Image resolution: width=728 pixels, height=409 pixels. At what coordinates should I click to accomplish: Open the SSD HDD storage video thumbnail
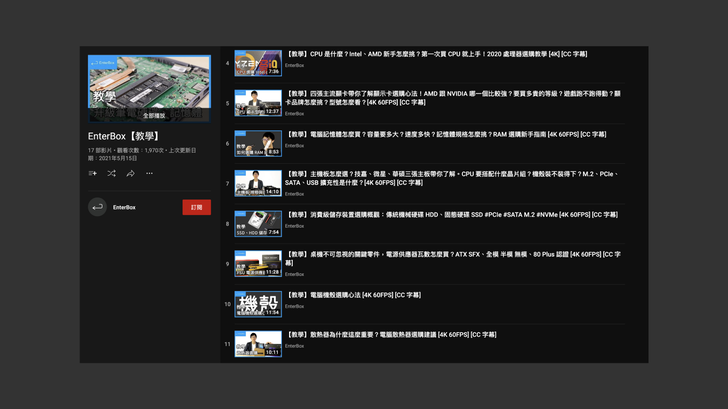[258, 223]
